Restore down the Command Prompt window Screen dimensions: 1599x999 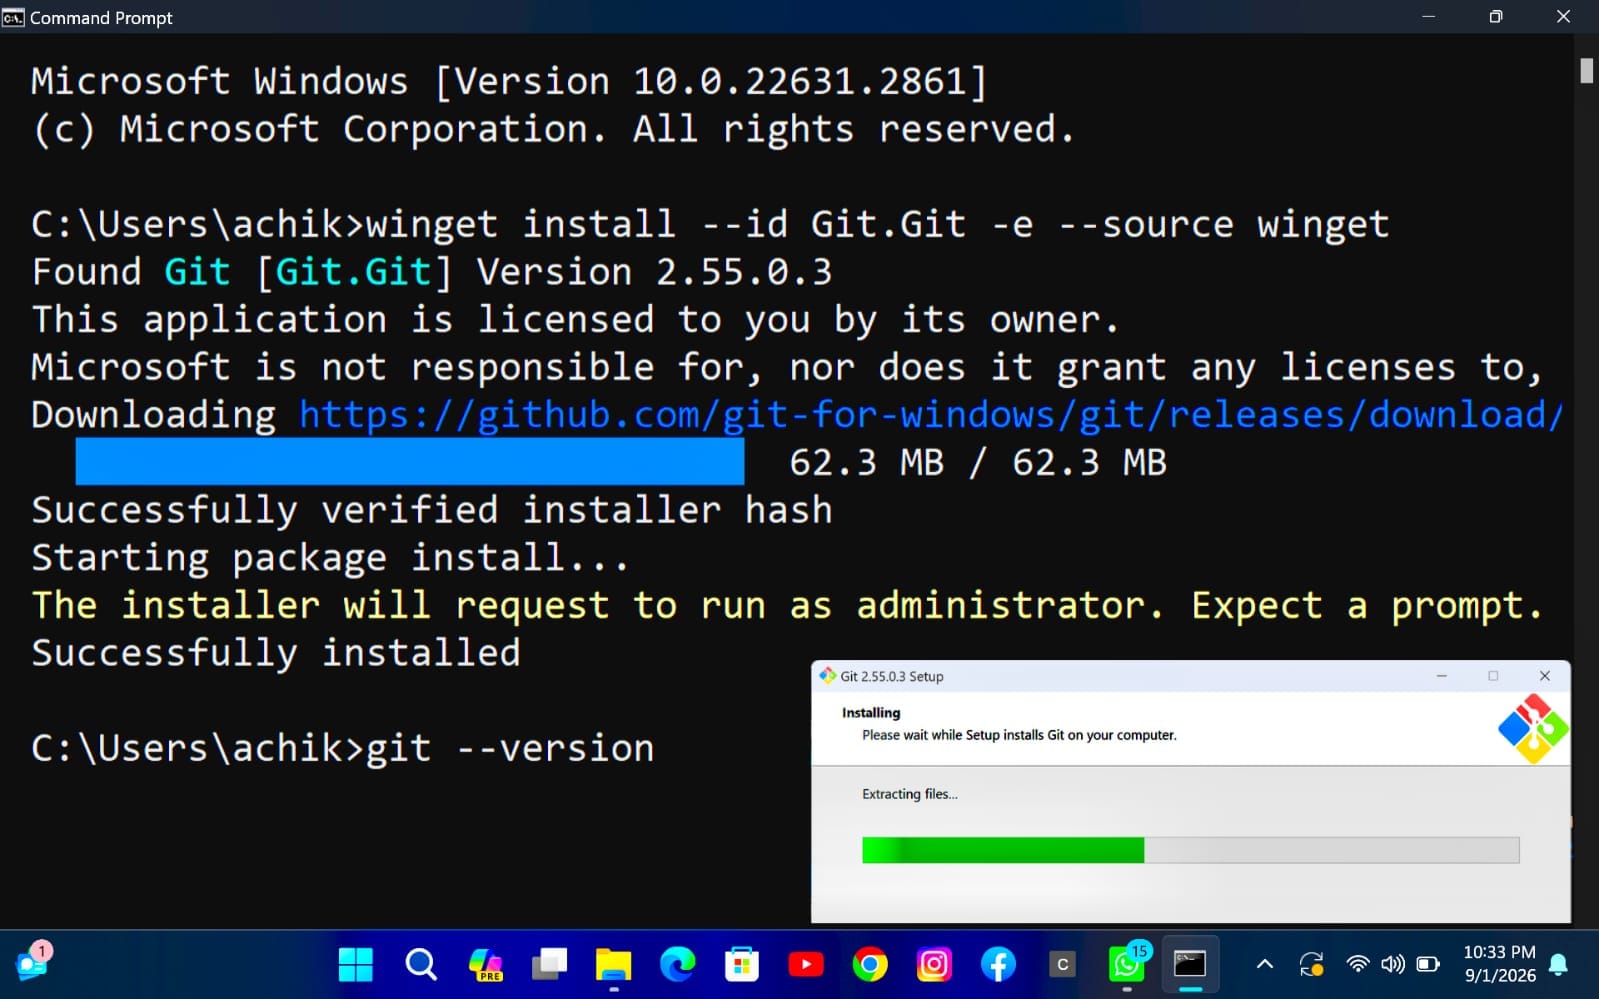1496,17
